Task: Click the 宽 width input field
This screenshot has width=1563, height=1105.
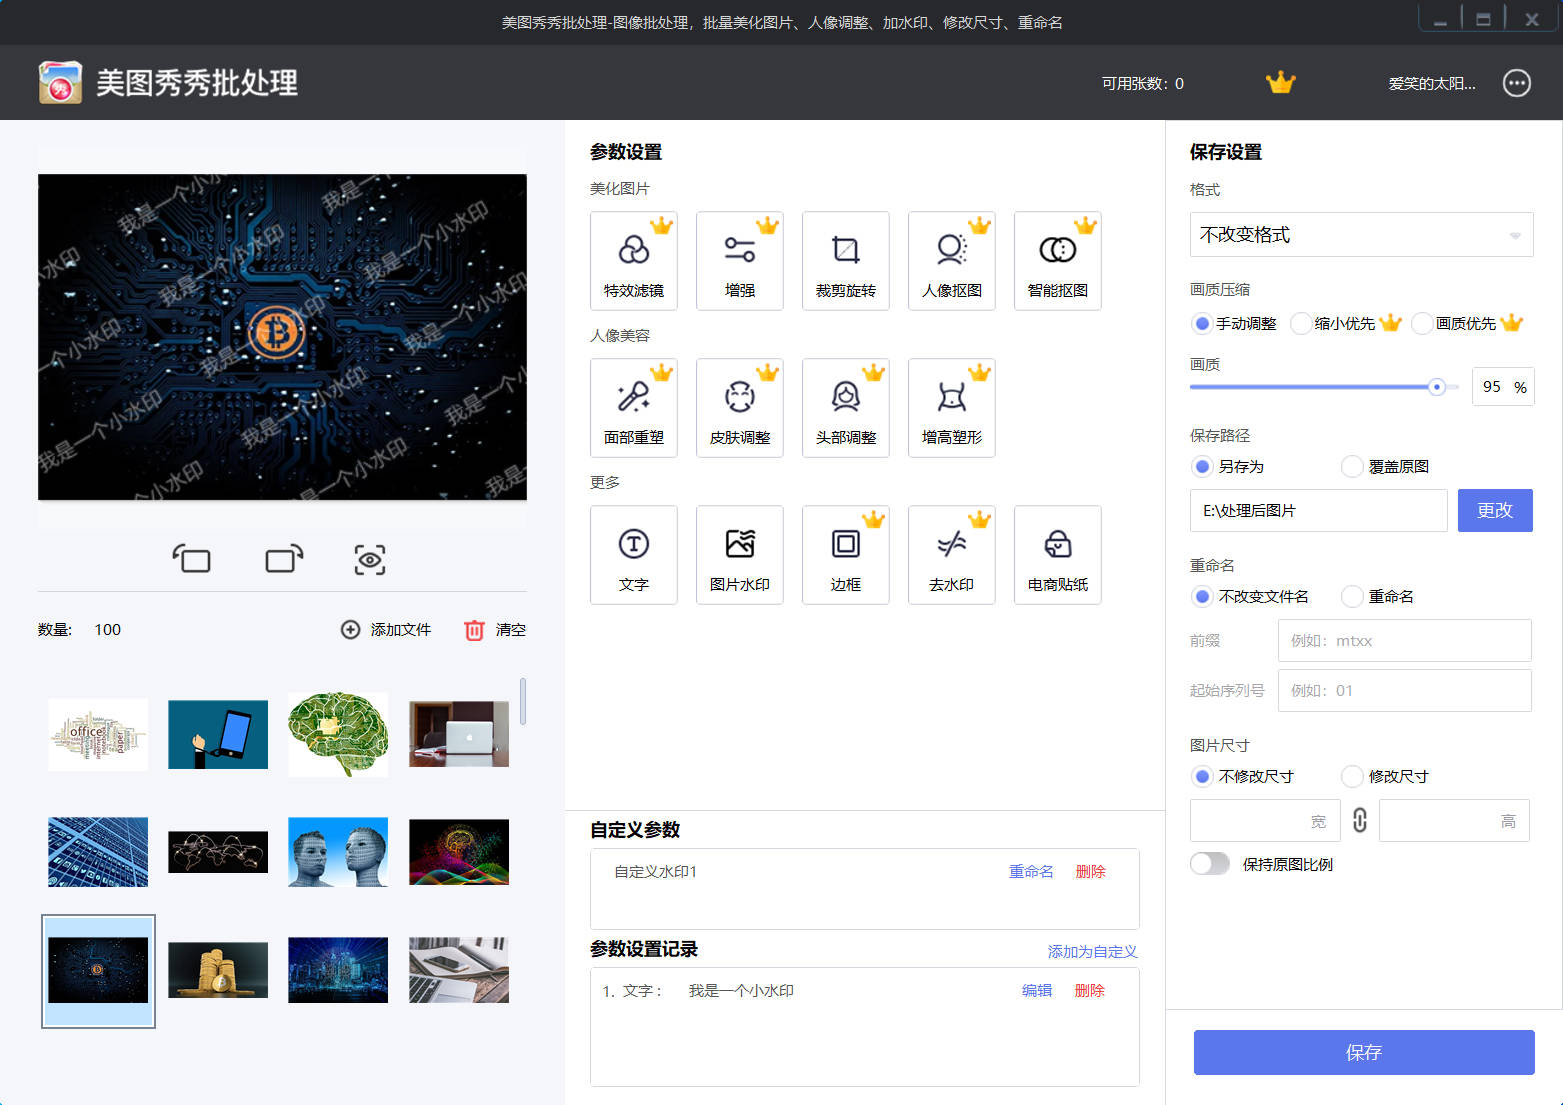Action: pyautogui.click(x=1265, y=821)
